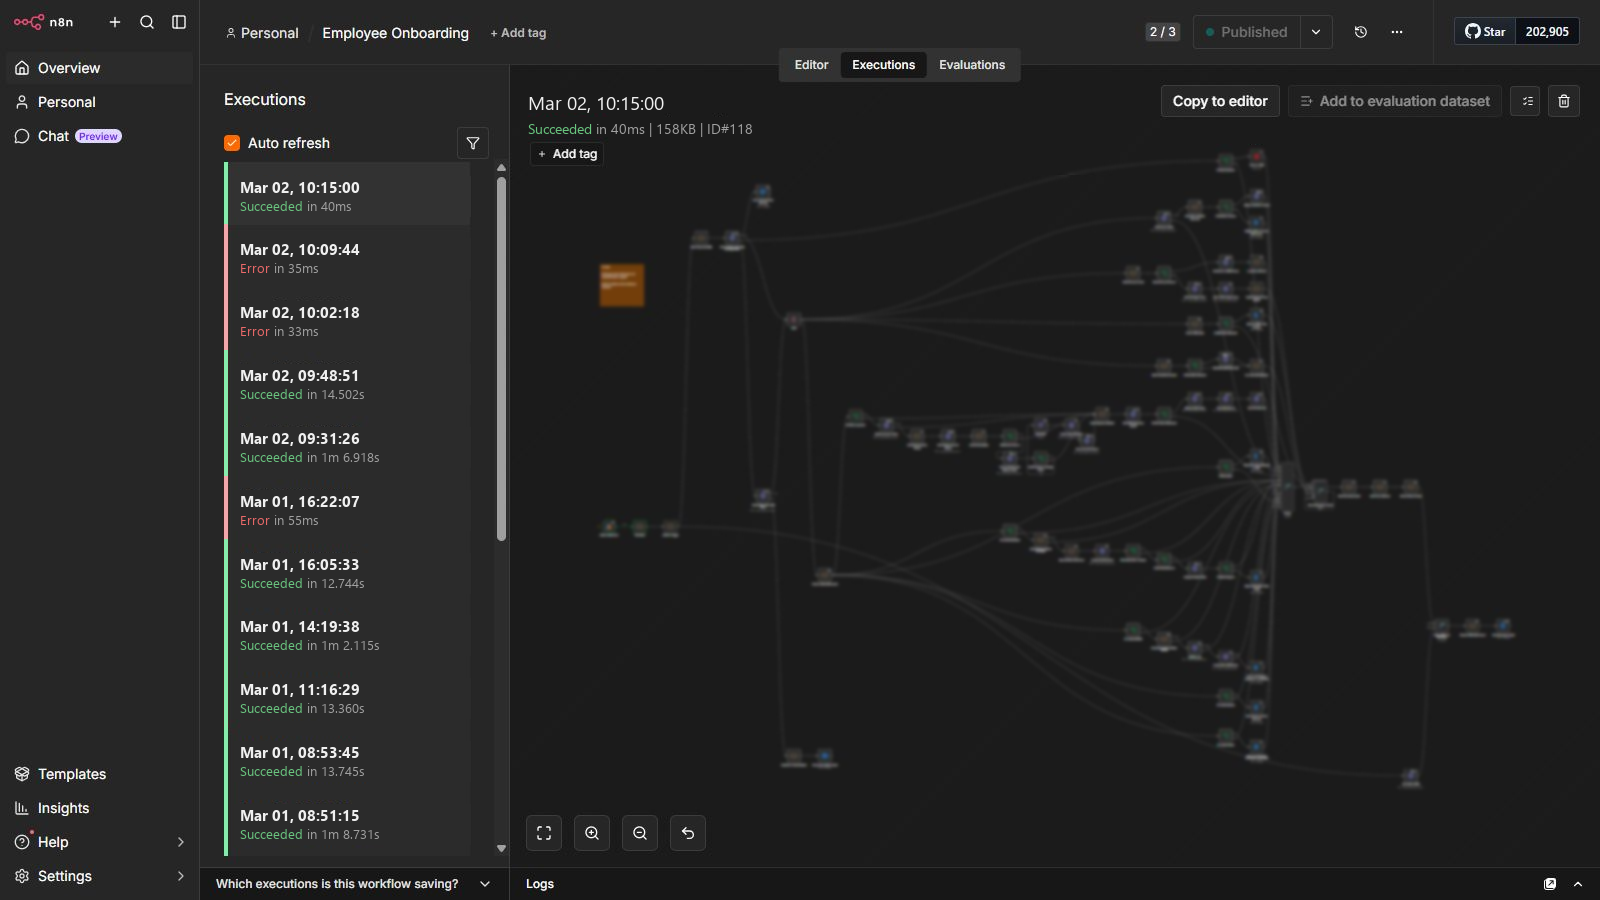Open the executions filter icon
1600x900 pixels.
coord(473,143)
